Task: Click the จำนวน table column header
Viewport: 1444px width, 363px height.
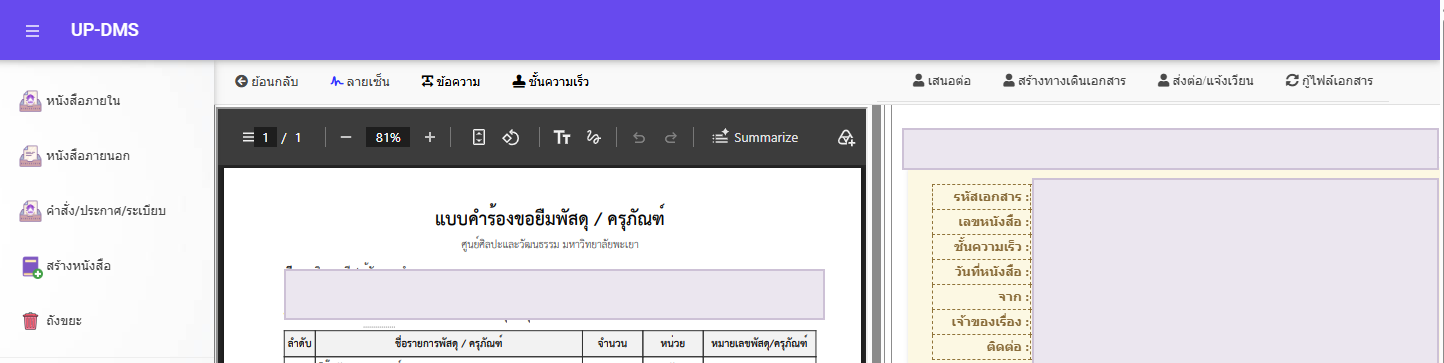Action: (611, 344)
